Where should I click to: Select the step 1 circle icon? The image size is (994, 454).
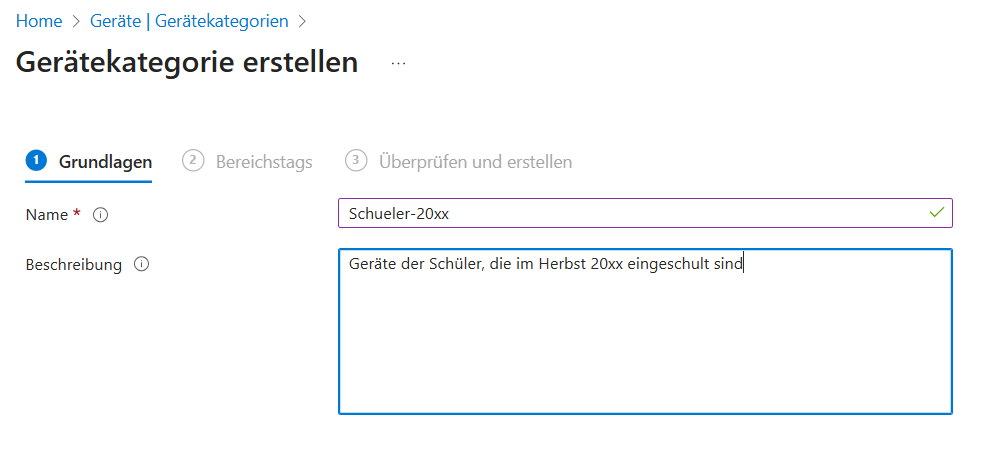click(x=36, y=161)
